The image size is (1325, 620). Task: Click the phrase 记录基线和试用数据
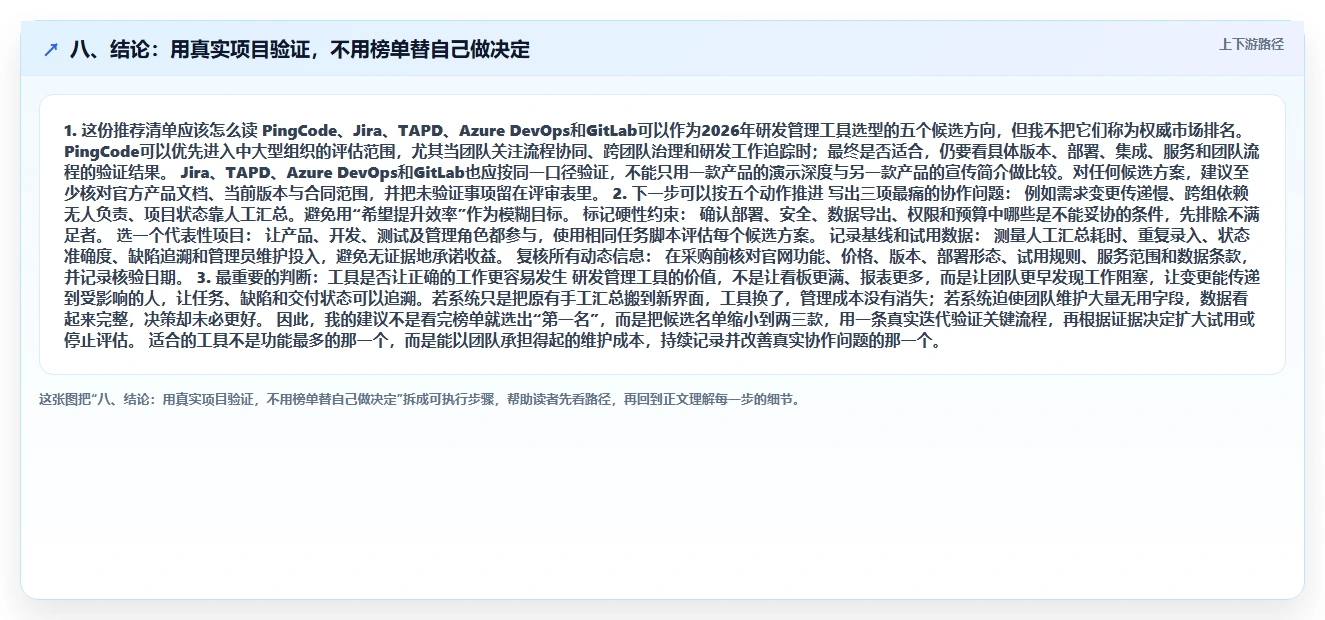coord(900,235)
